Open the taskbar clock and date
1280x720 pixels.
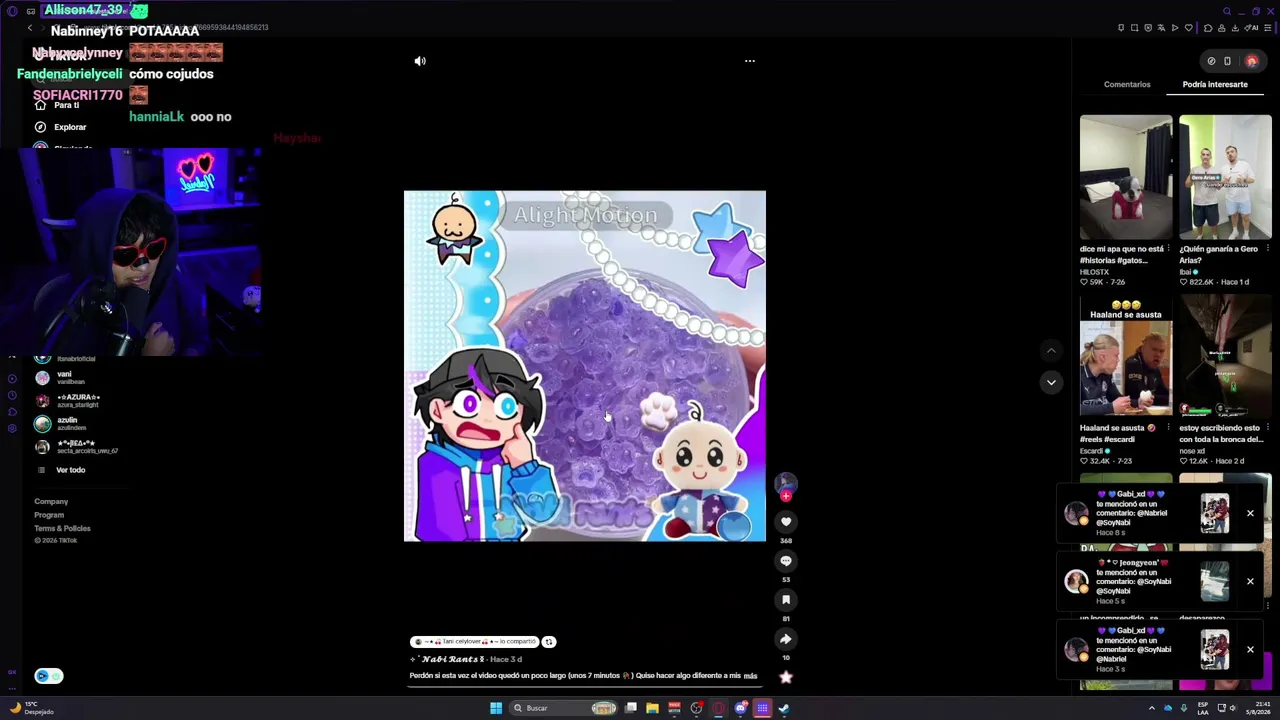pyautogui.click(x=1258, y=709)
